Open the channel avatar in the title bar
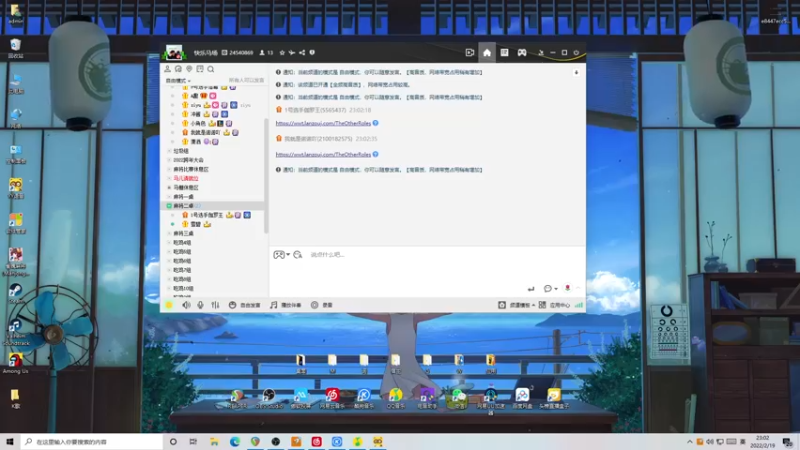The width and height of the screenshot is (800, 450). tap(173, 52)
